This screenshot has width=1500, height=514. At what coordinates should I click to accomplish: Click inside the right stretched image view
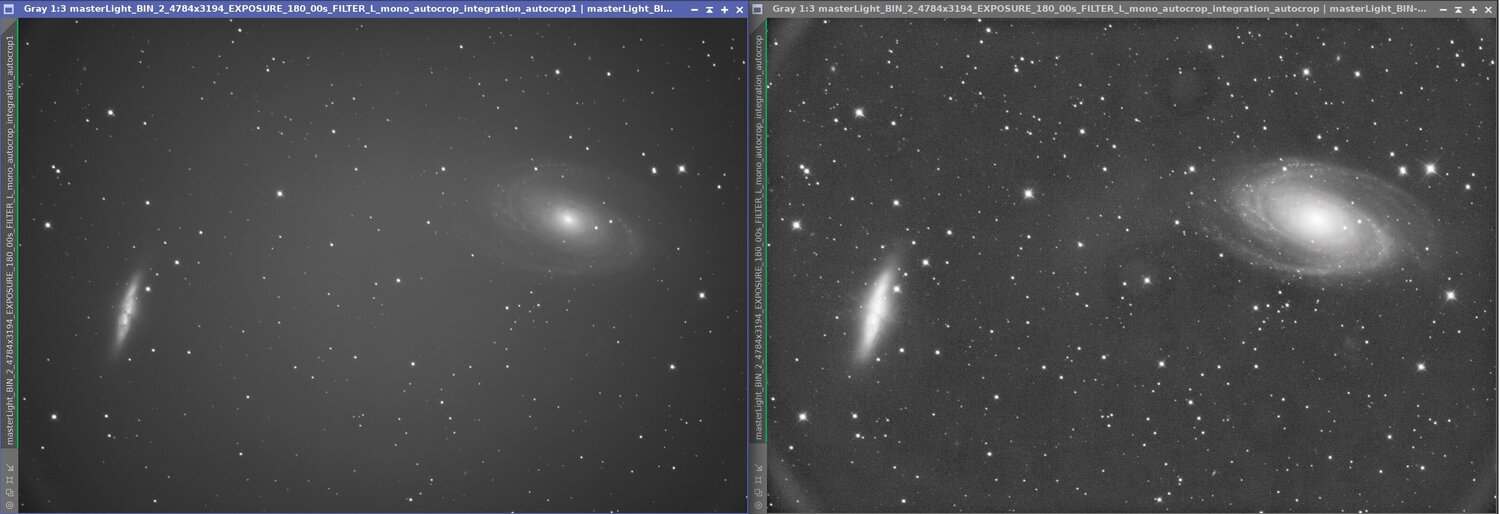pyautogui.click(x=1130, y=265)
